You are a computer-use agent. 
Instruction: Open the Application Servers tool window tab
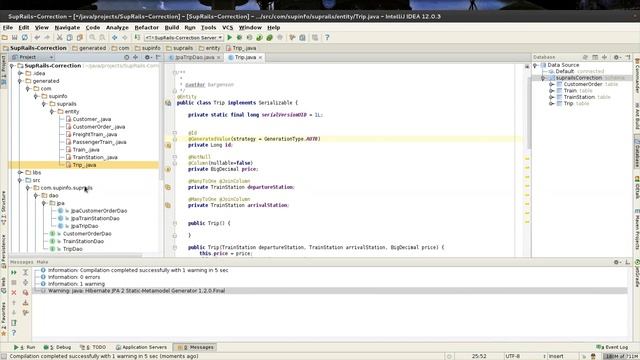click(x=141, y=347)
